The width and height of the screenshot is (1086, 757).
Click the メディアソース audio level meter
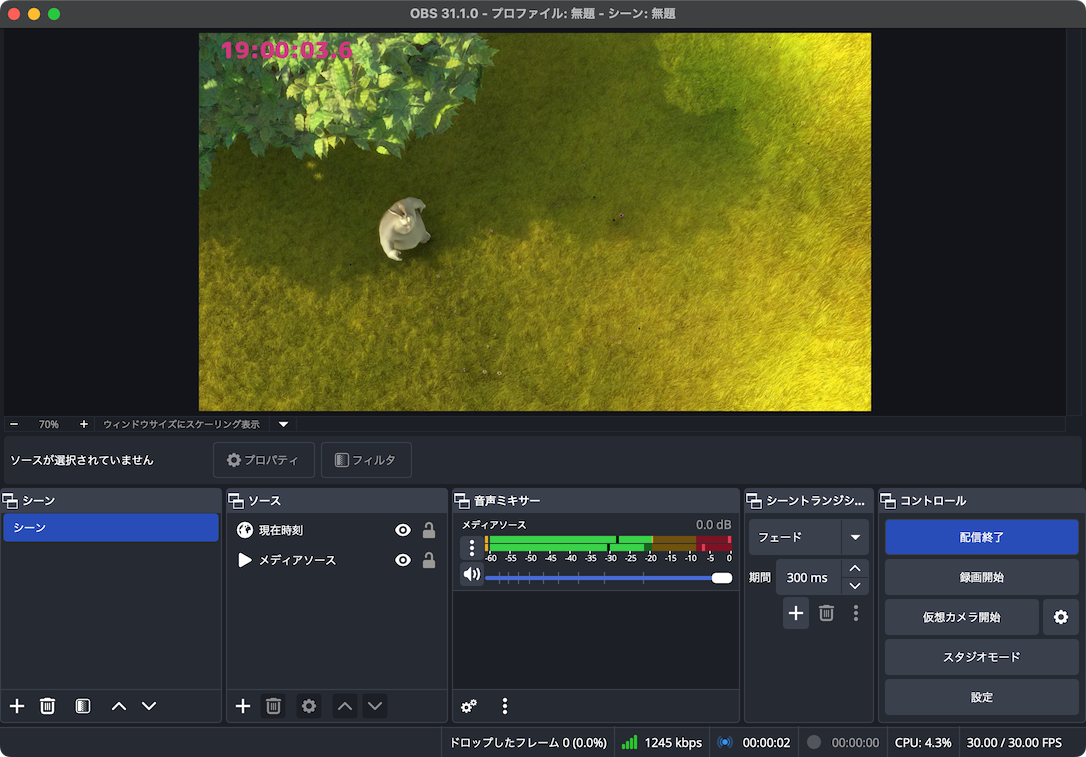[608, 544]
